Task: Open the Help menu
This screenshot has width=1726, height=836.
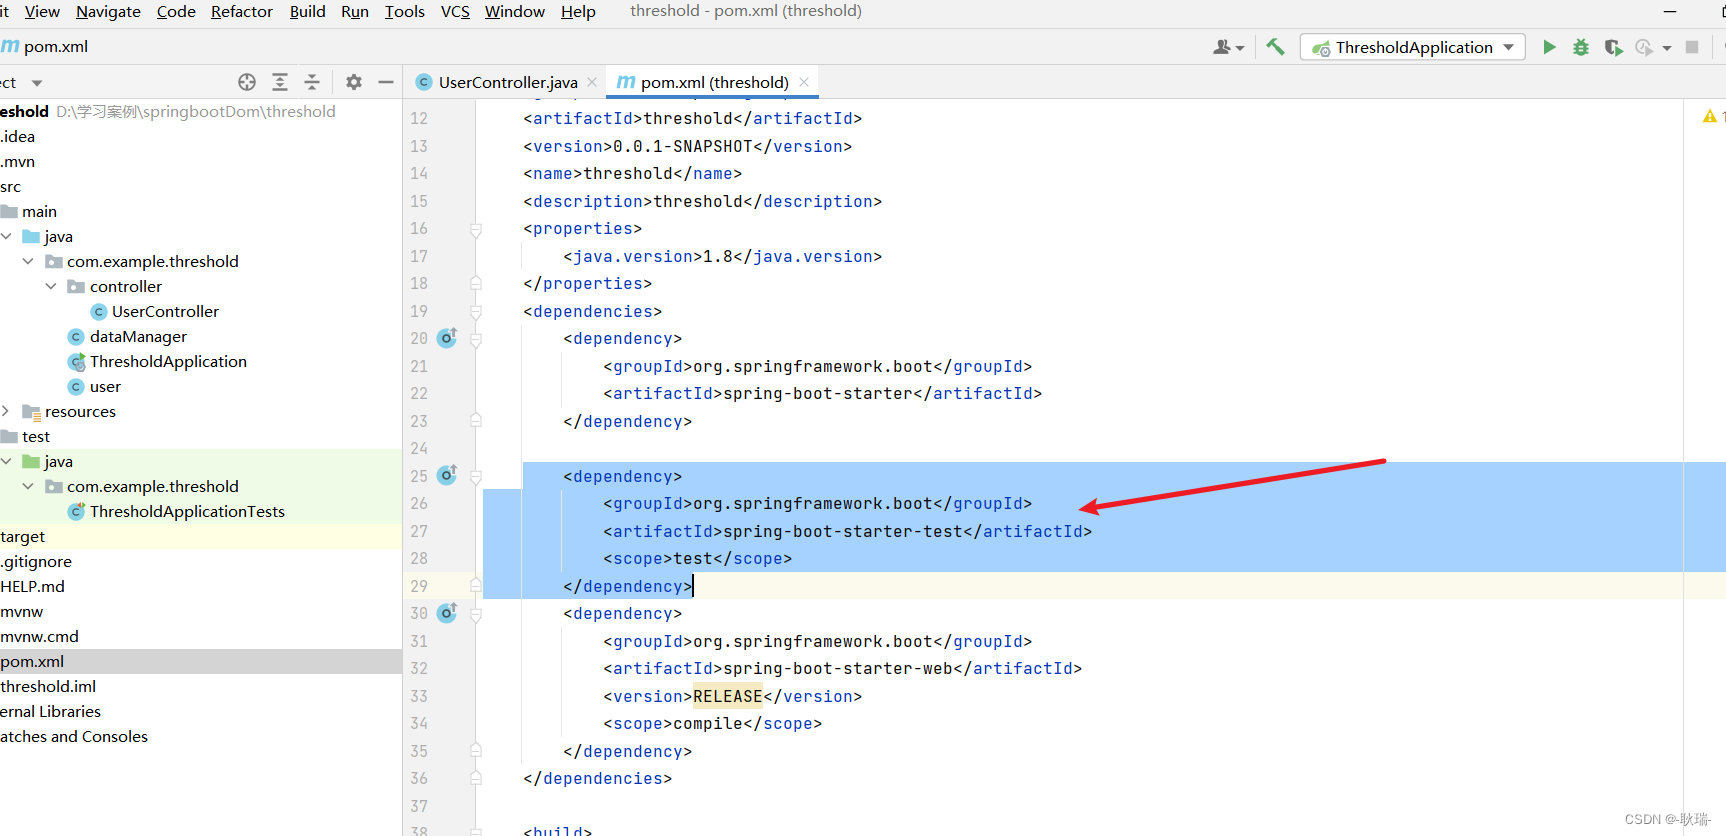Action: pyautogui.click(x=578, y=12)
